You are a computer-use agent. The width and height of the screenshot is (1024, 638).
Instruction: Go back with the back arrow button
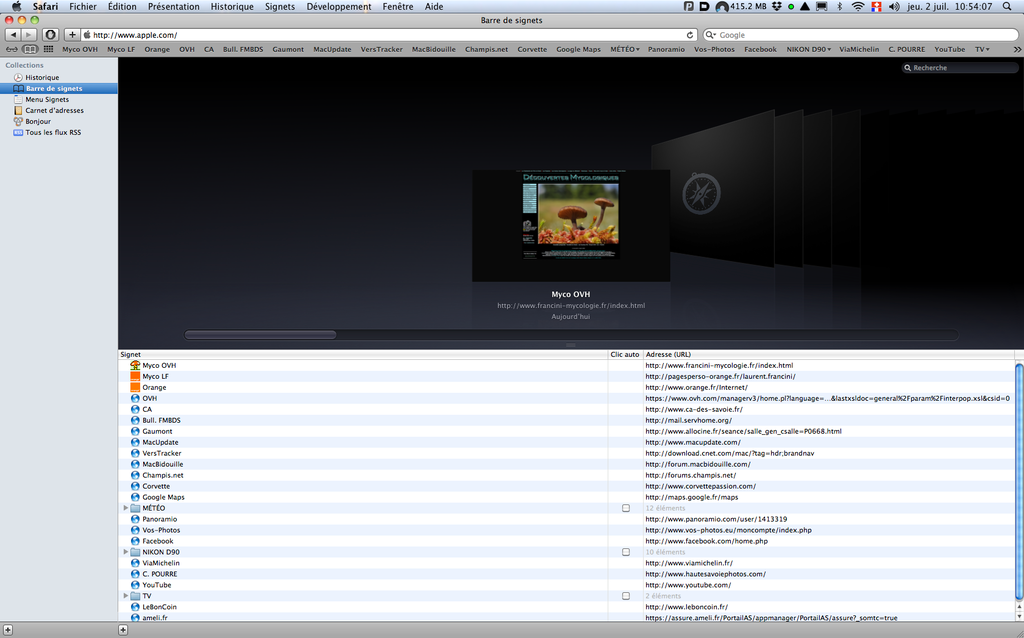click(x=13, y=35)
